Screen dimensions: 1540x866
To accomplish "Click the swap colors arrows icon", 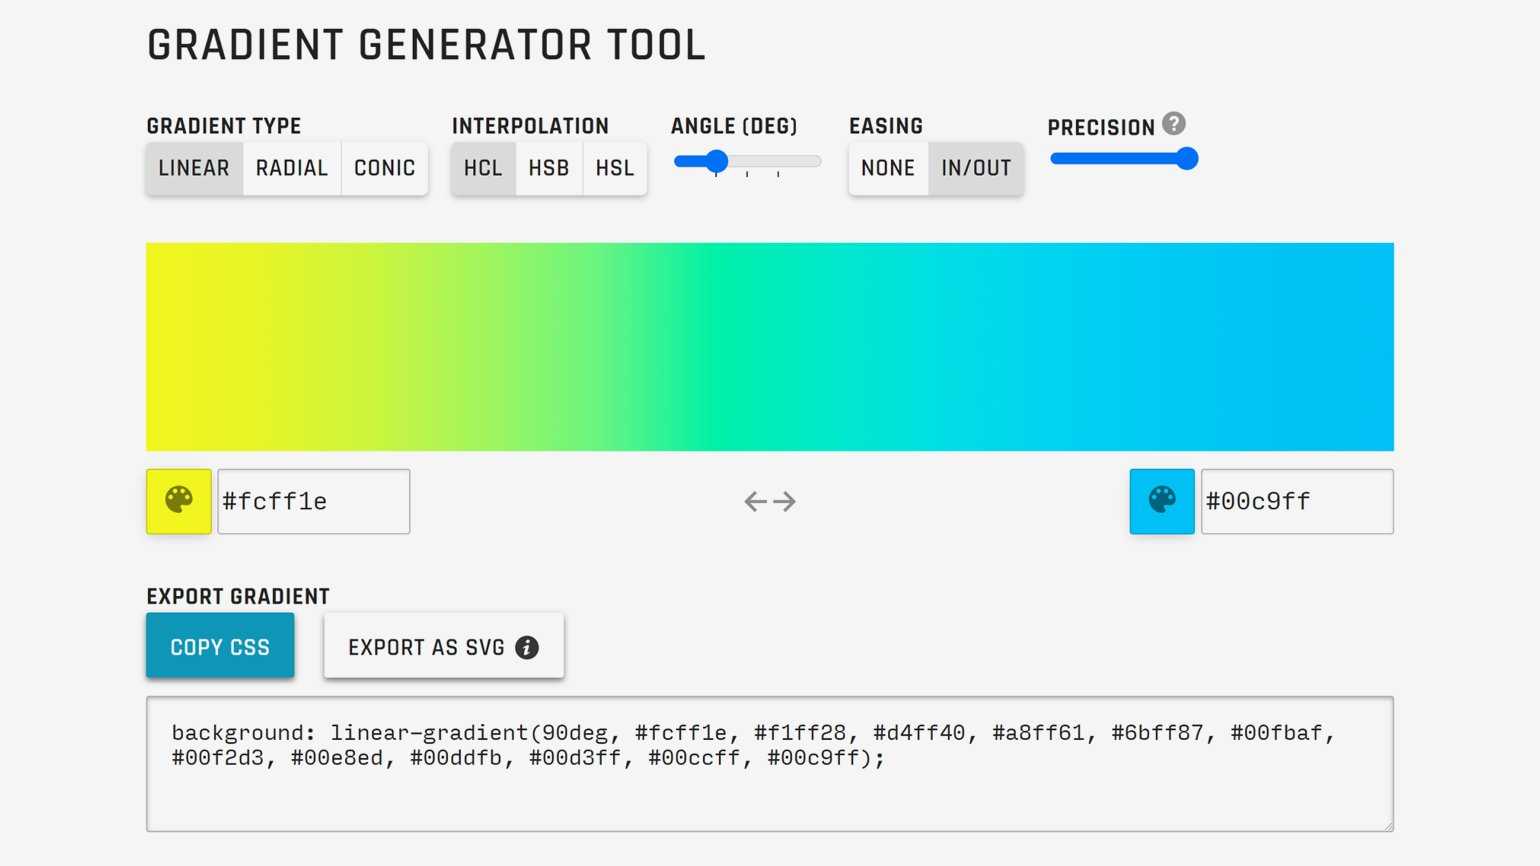I will click(770, 501).
